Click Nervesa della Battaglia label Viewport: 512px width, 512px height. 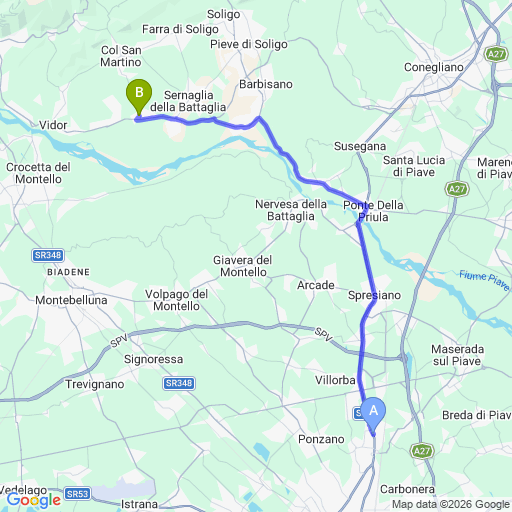coord(291,210)
